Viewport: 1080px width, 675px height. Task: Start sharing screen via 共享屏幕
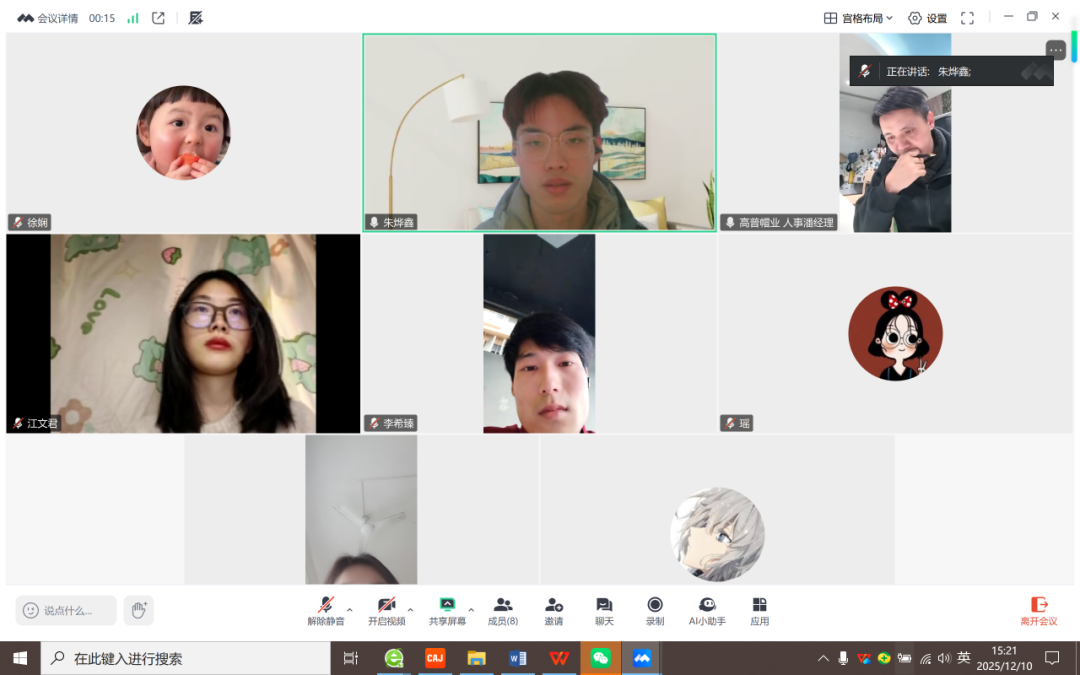click(x=447, y=610)
